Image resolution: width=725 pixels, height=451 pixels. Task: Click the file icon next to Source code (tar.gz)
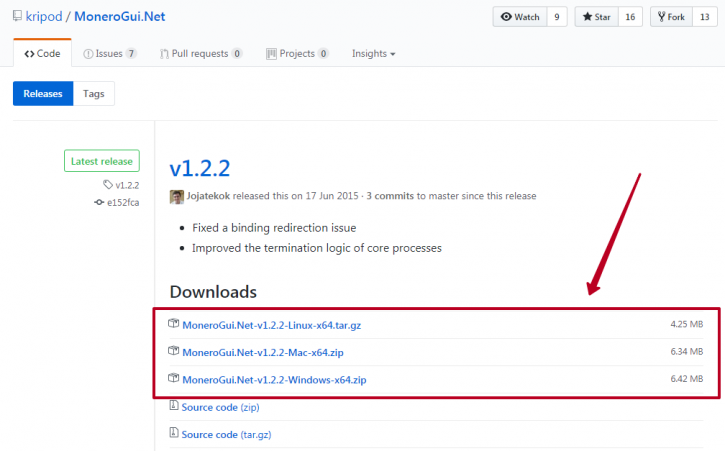[x=174, y=432]
